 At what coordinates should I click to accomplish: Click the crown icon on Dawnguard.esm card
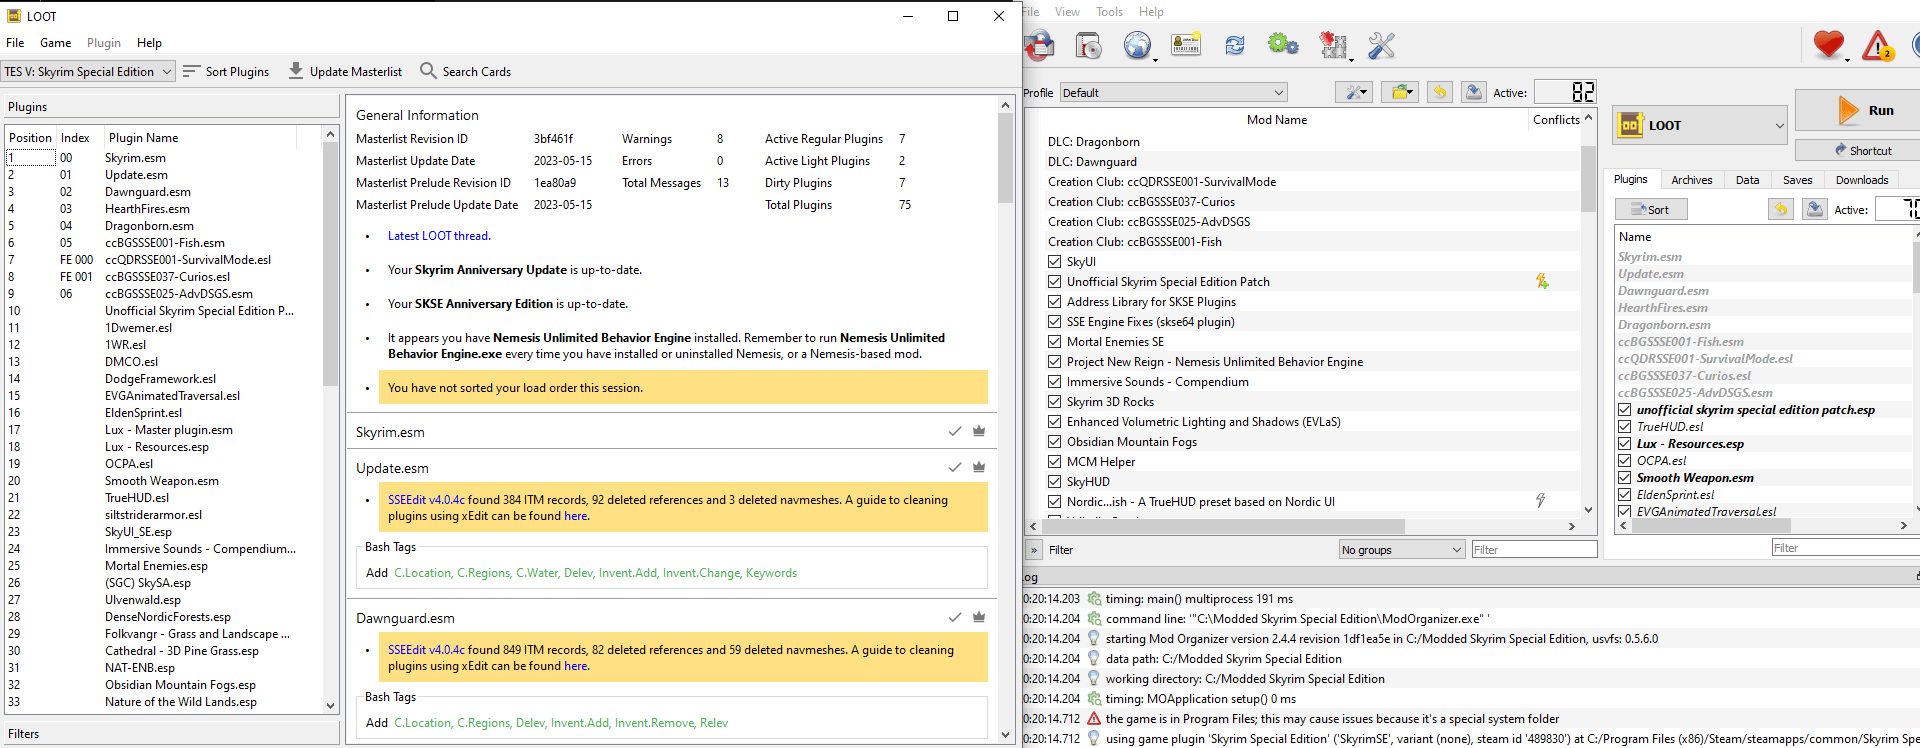coord(979,617)
